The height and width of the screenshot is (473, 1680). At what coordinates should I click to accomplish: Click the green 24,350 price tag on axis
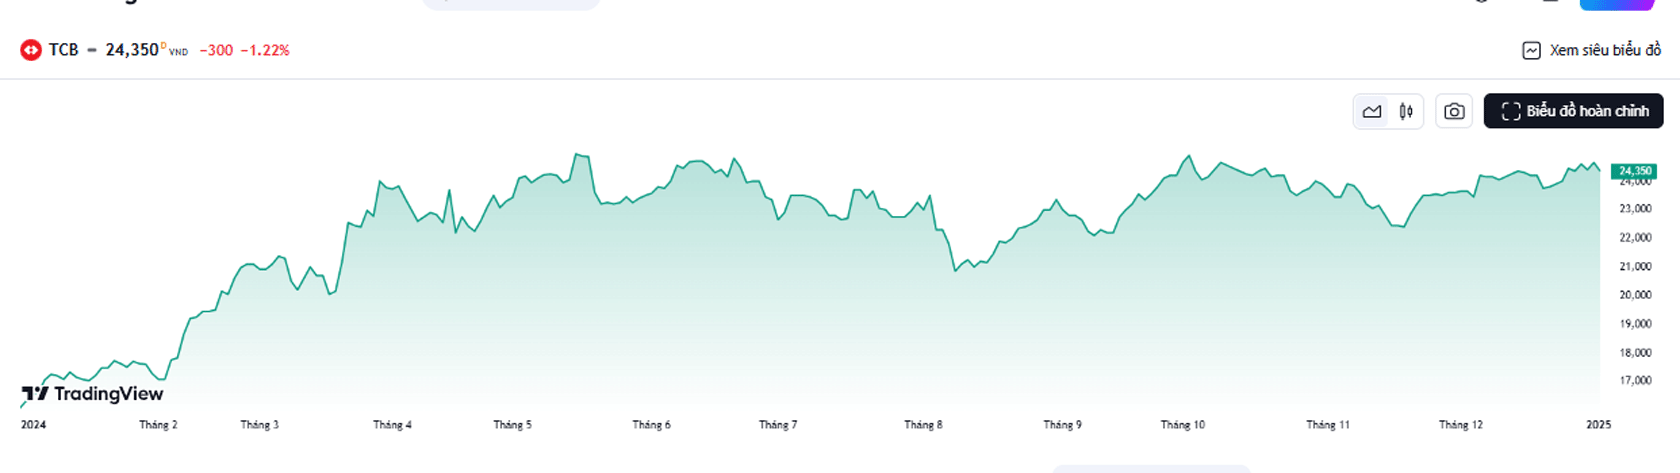[x=1635, y=171]
